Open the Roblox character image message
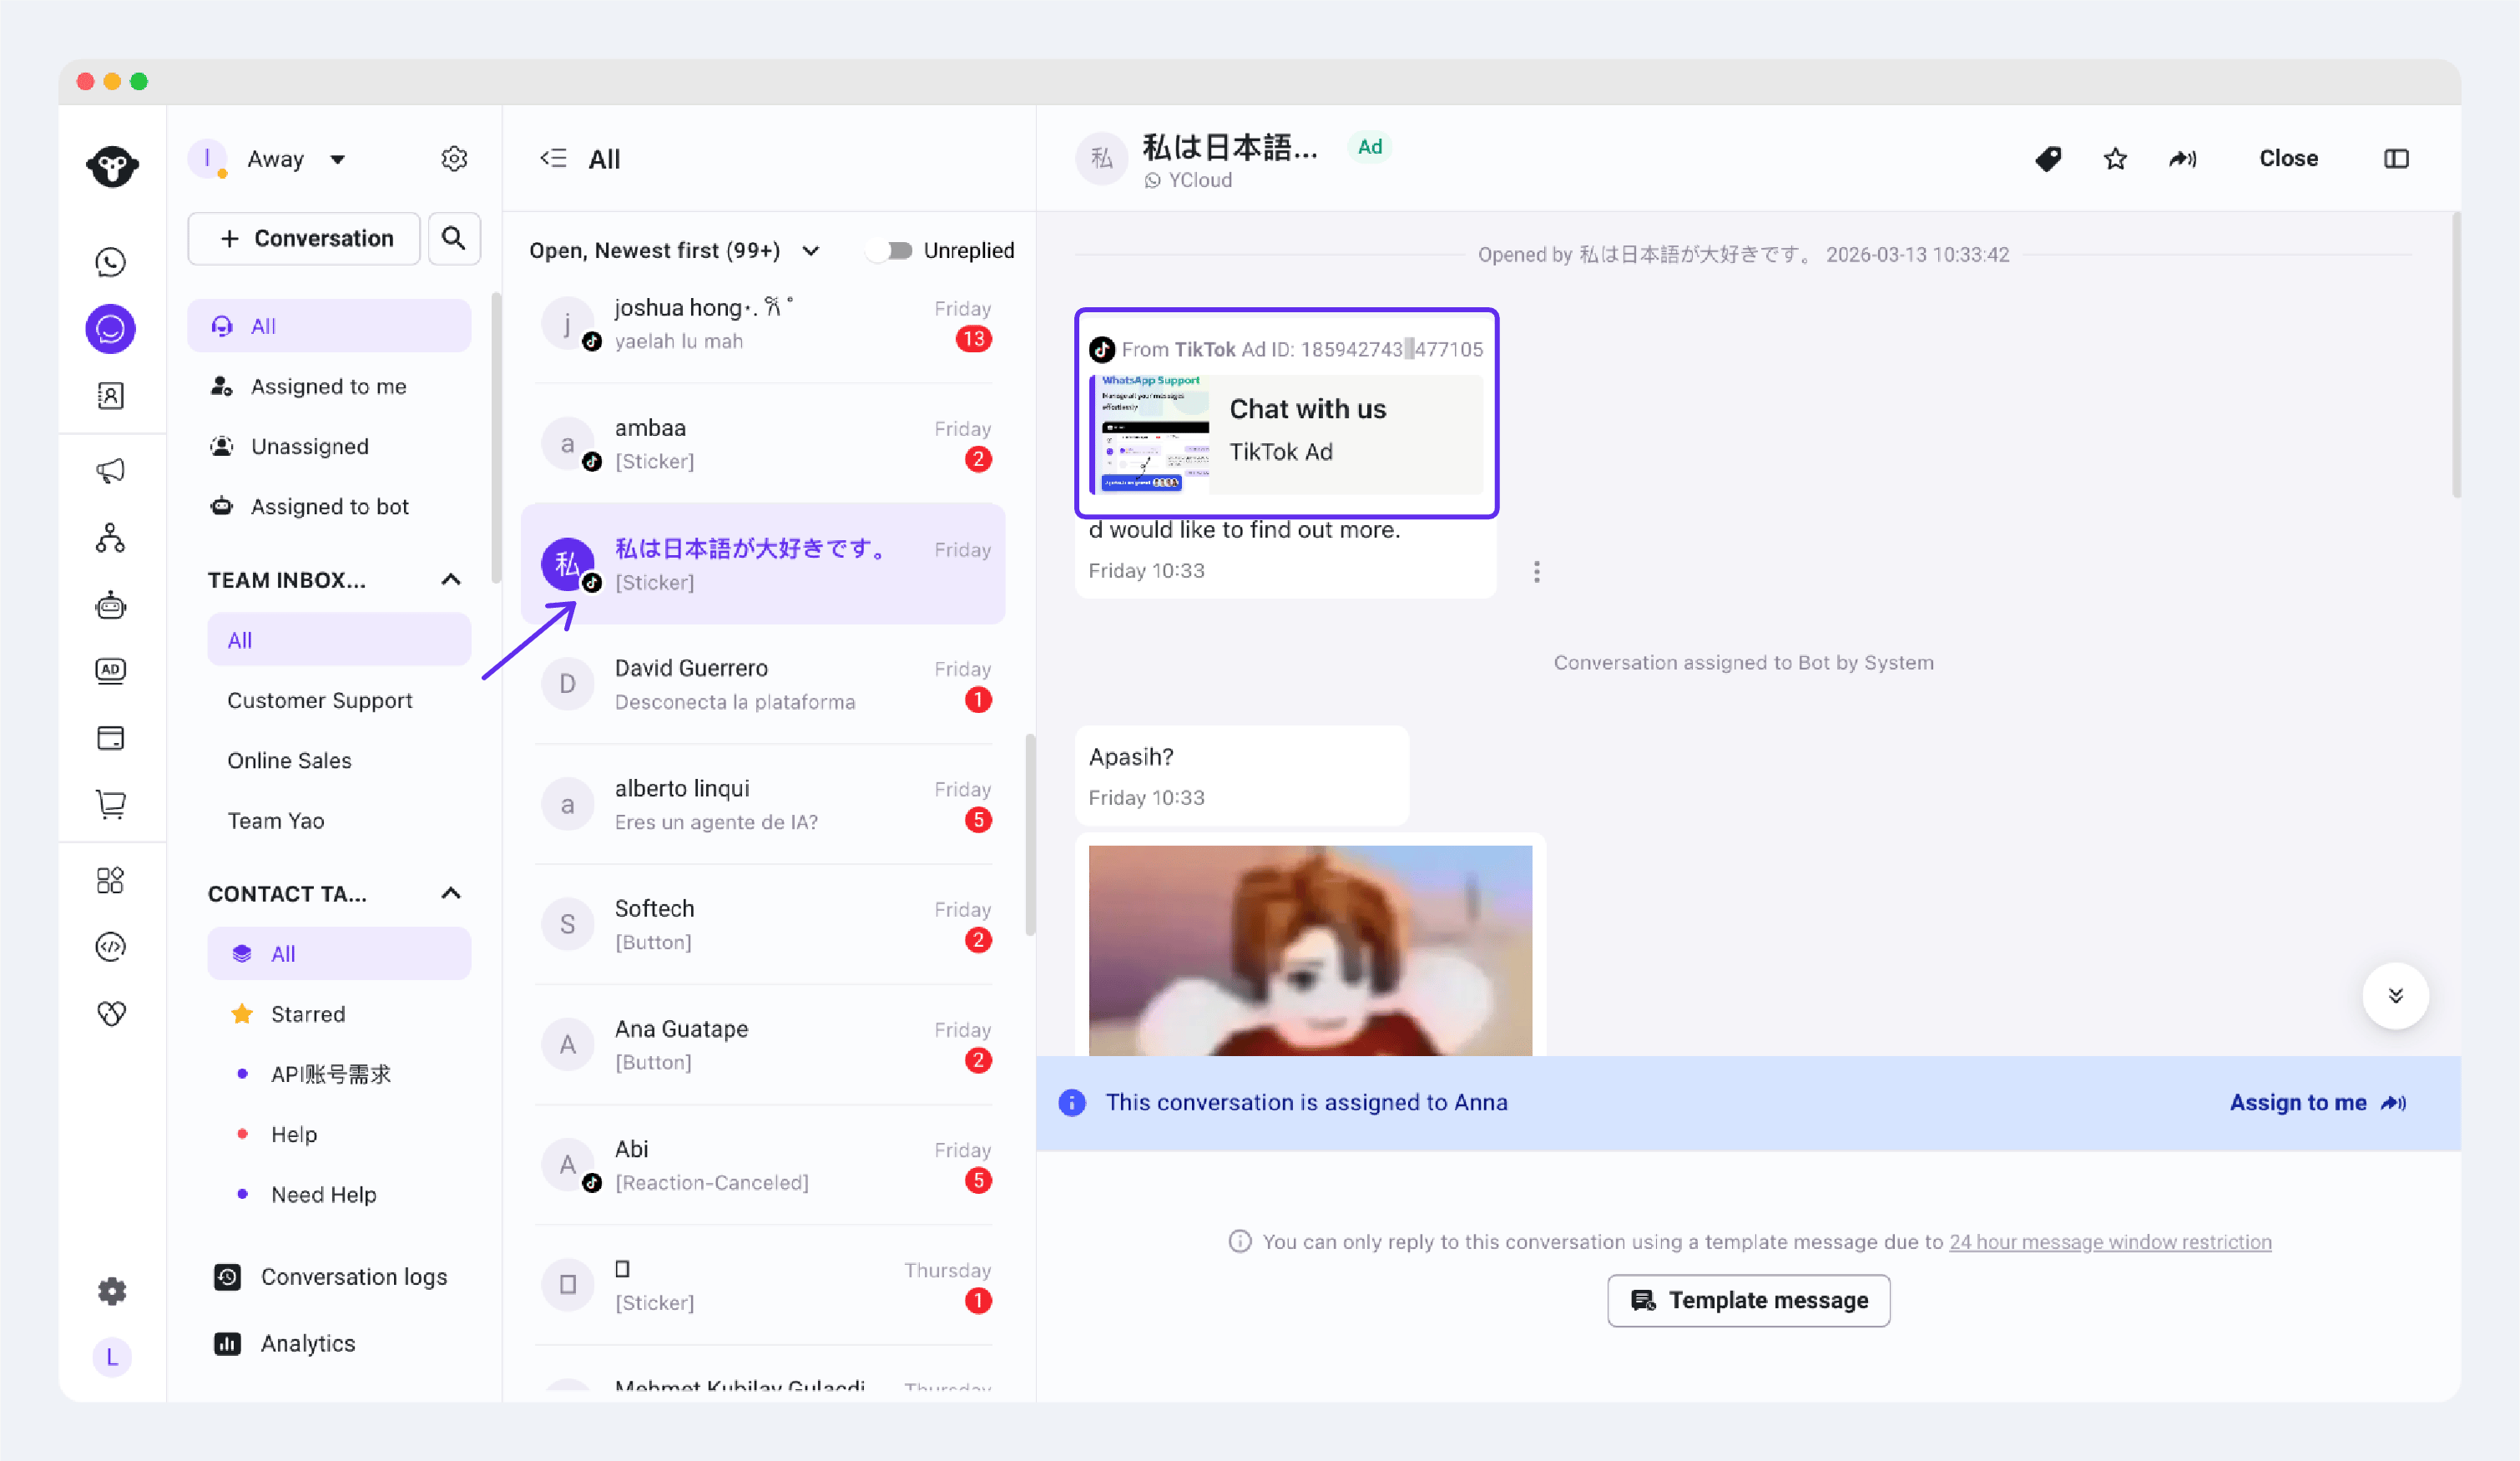 click(1310, 950)
